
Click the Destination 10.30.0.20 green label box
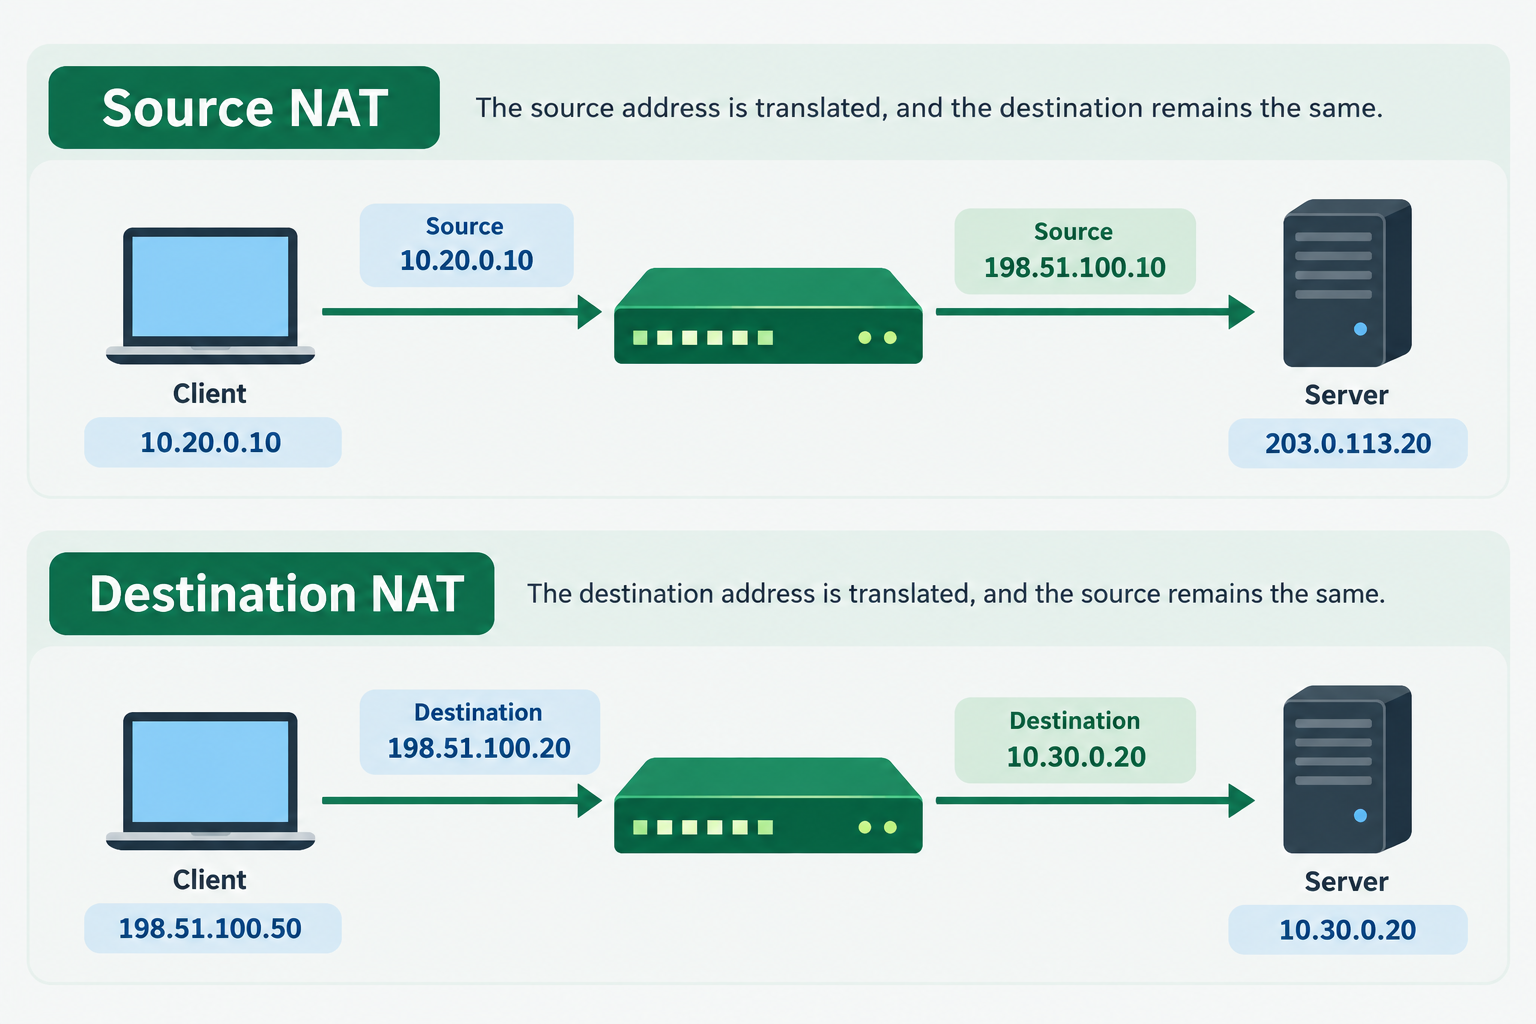(1075, 740)
